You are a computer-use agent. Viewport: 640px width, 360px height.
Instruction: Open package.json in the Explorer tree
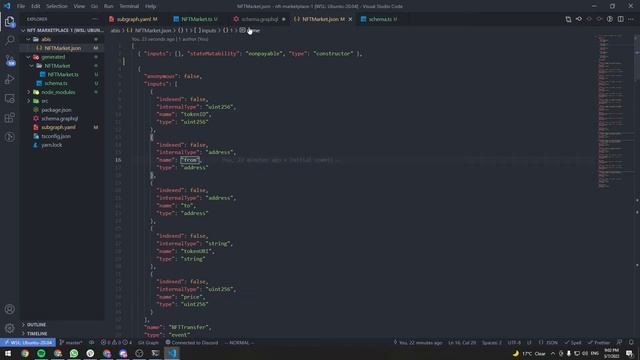tap(56, 110)
